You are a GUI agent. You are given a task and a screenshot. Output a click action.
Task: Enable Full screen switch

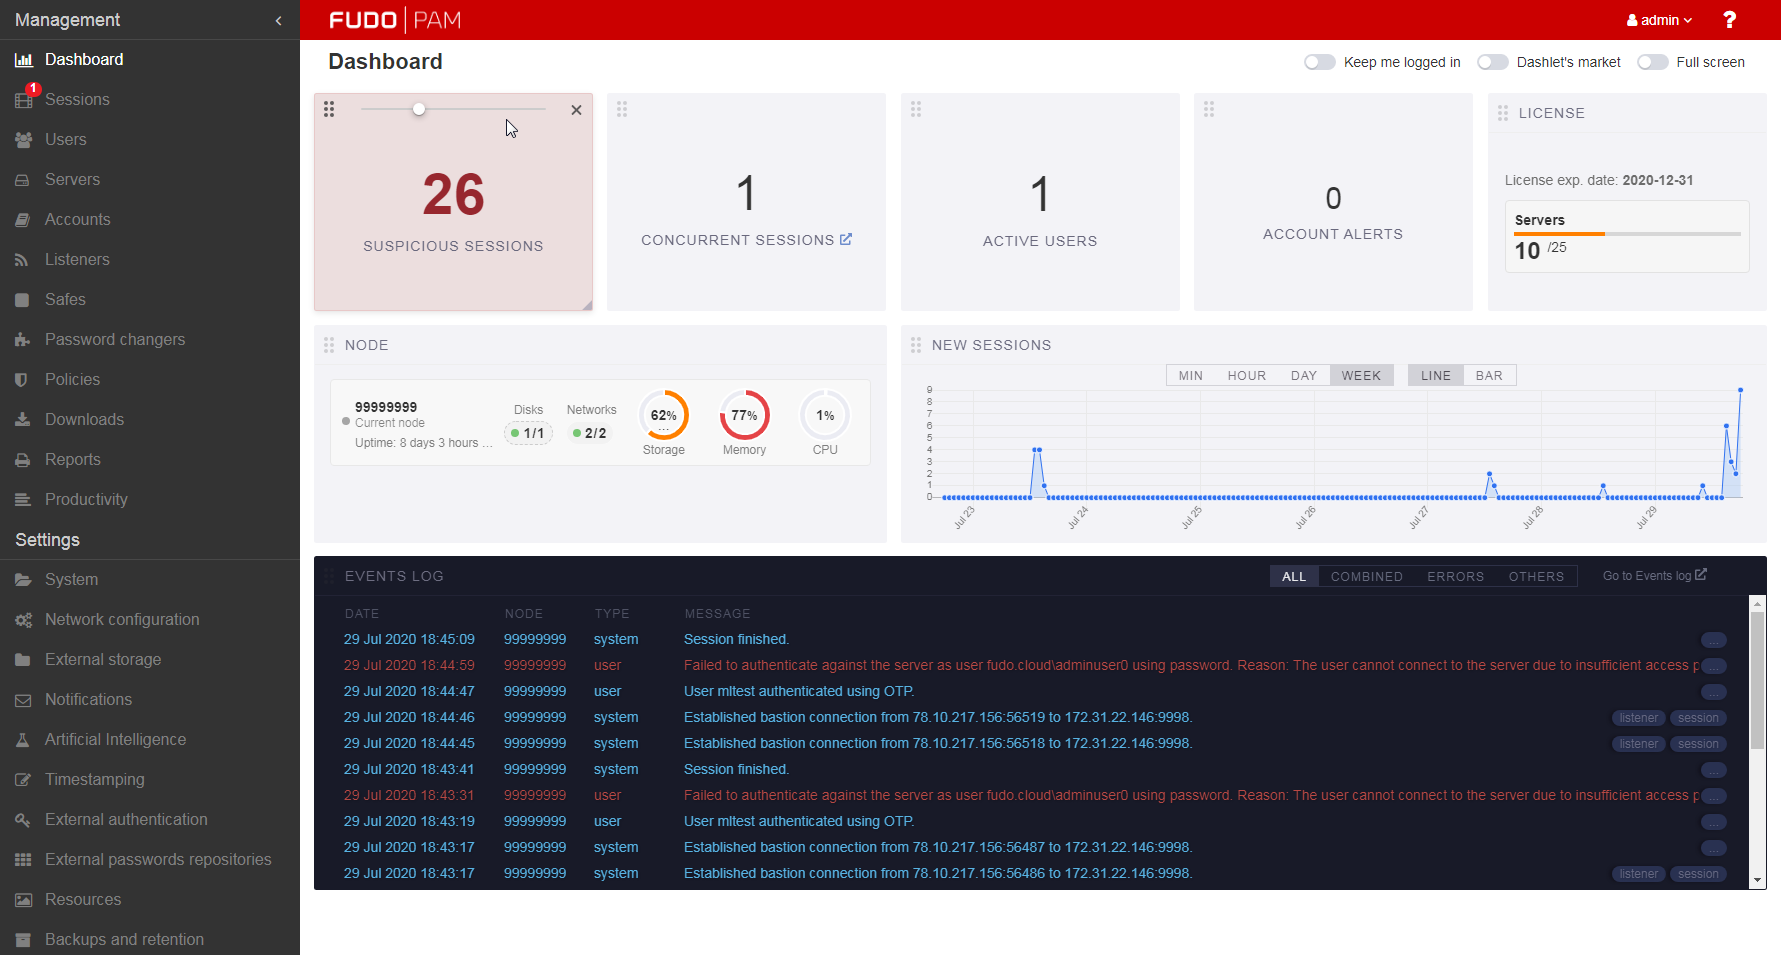click(x=1653, y=62)
